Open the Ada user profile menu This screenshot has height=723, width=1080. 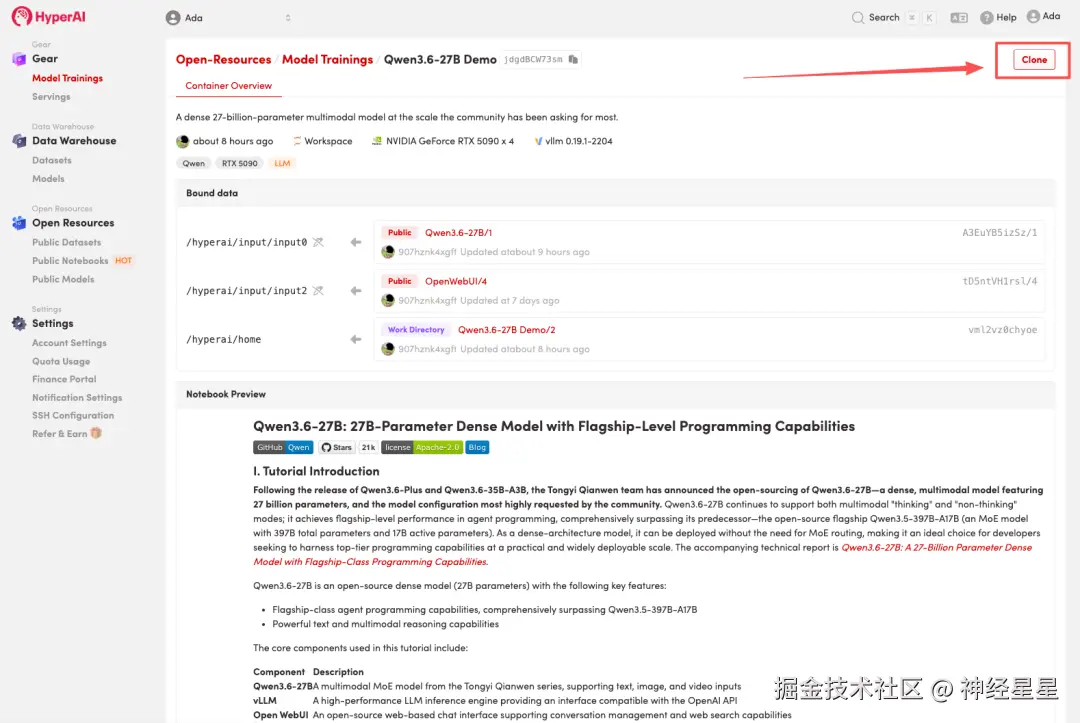1043,17
